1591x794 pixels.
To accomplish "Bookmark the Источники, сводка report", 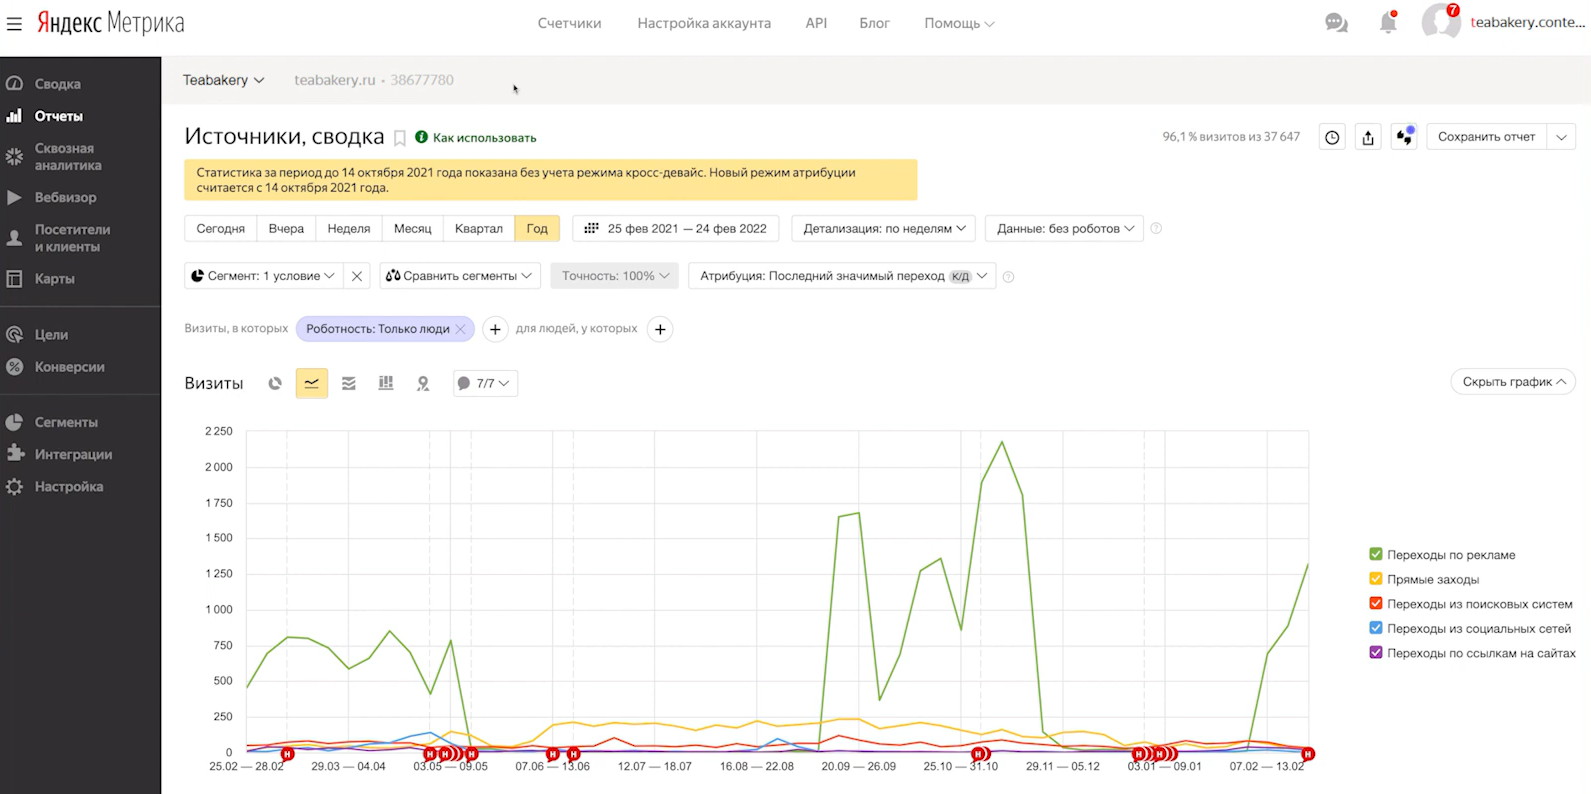I will click(x=400, y=138).
